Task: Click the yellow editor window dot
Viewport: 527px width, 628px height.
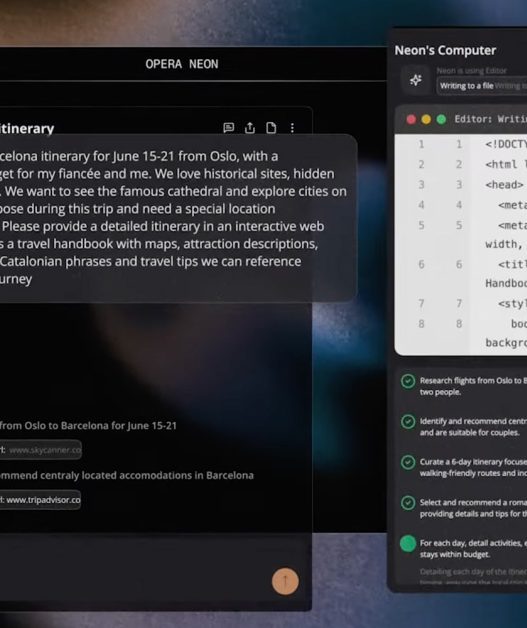Action: 426,119
